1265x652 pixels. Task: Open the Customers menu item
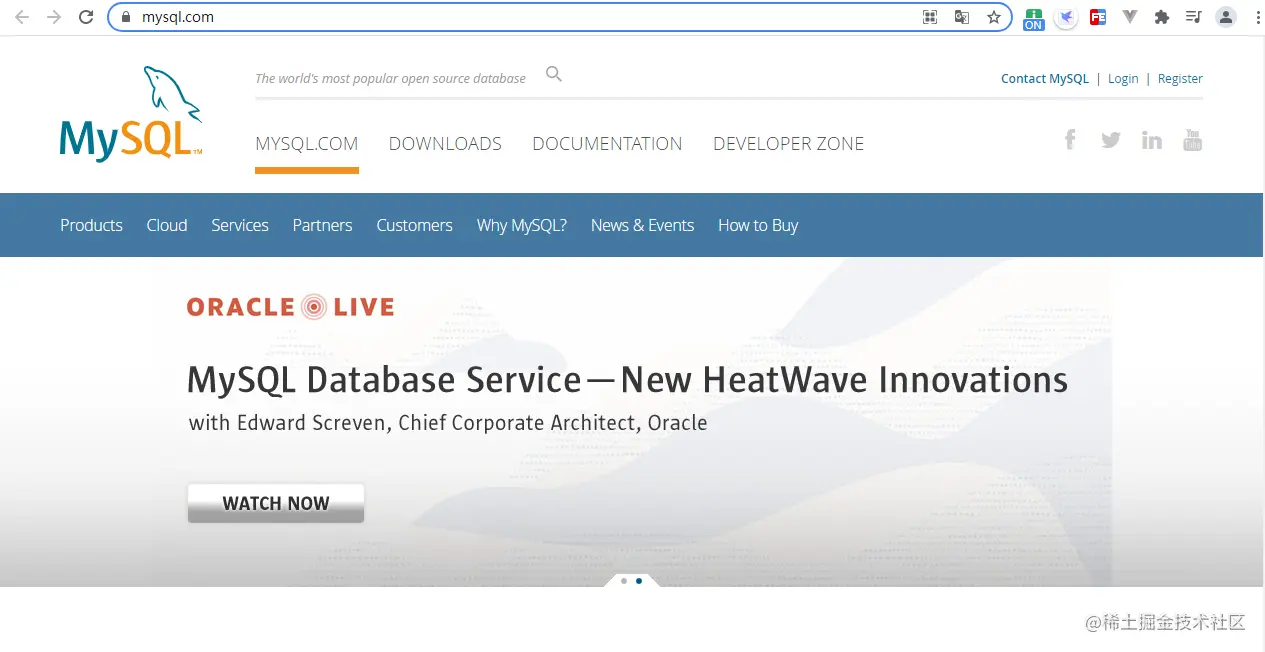(x=414, y=225)
